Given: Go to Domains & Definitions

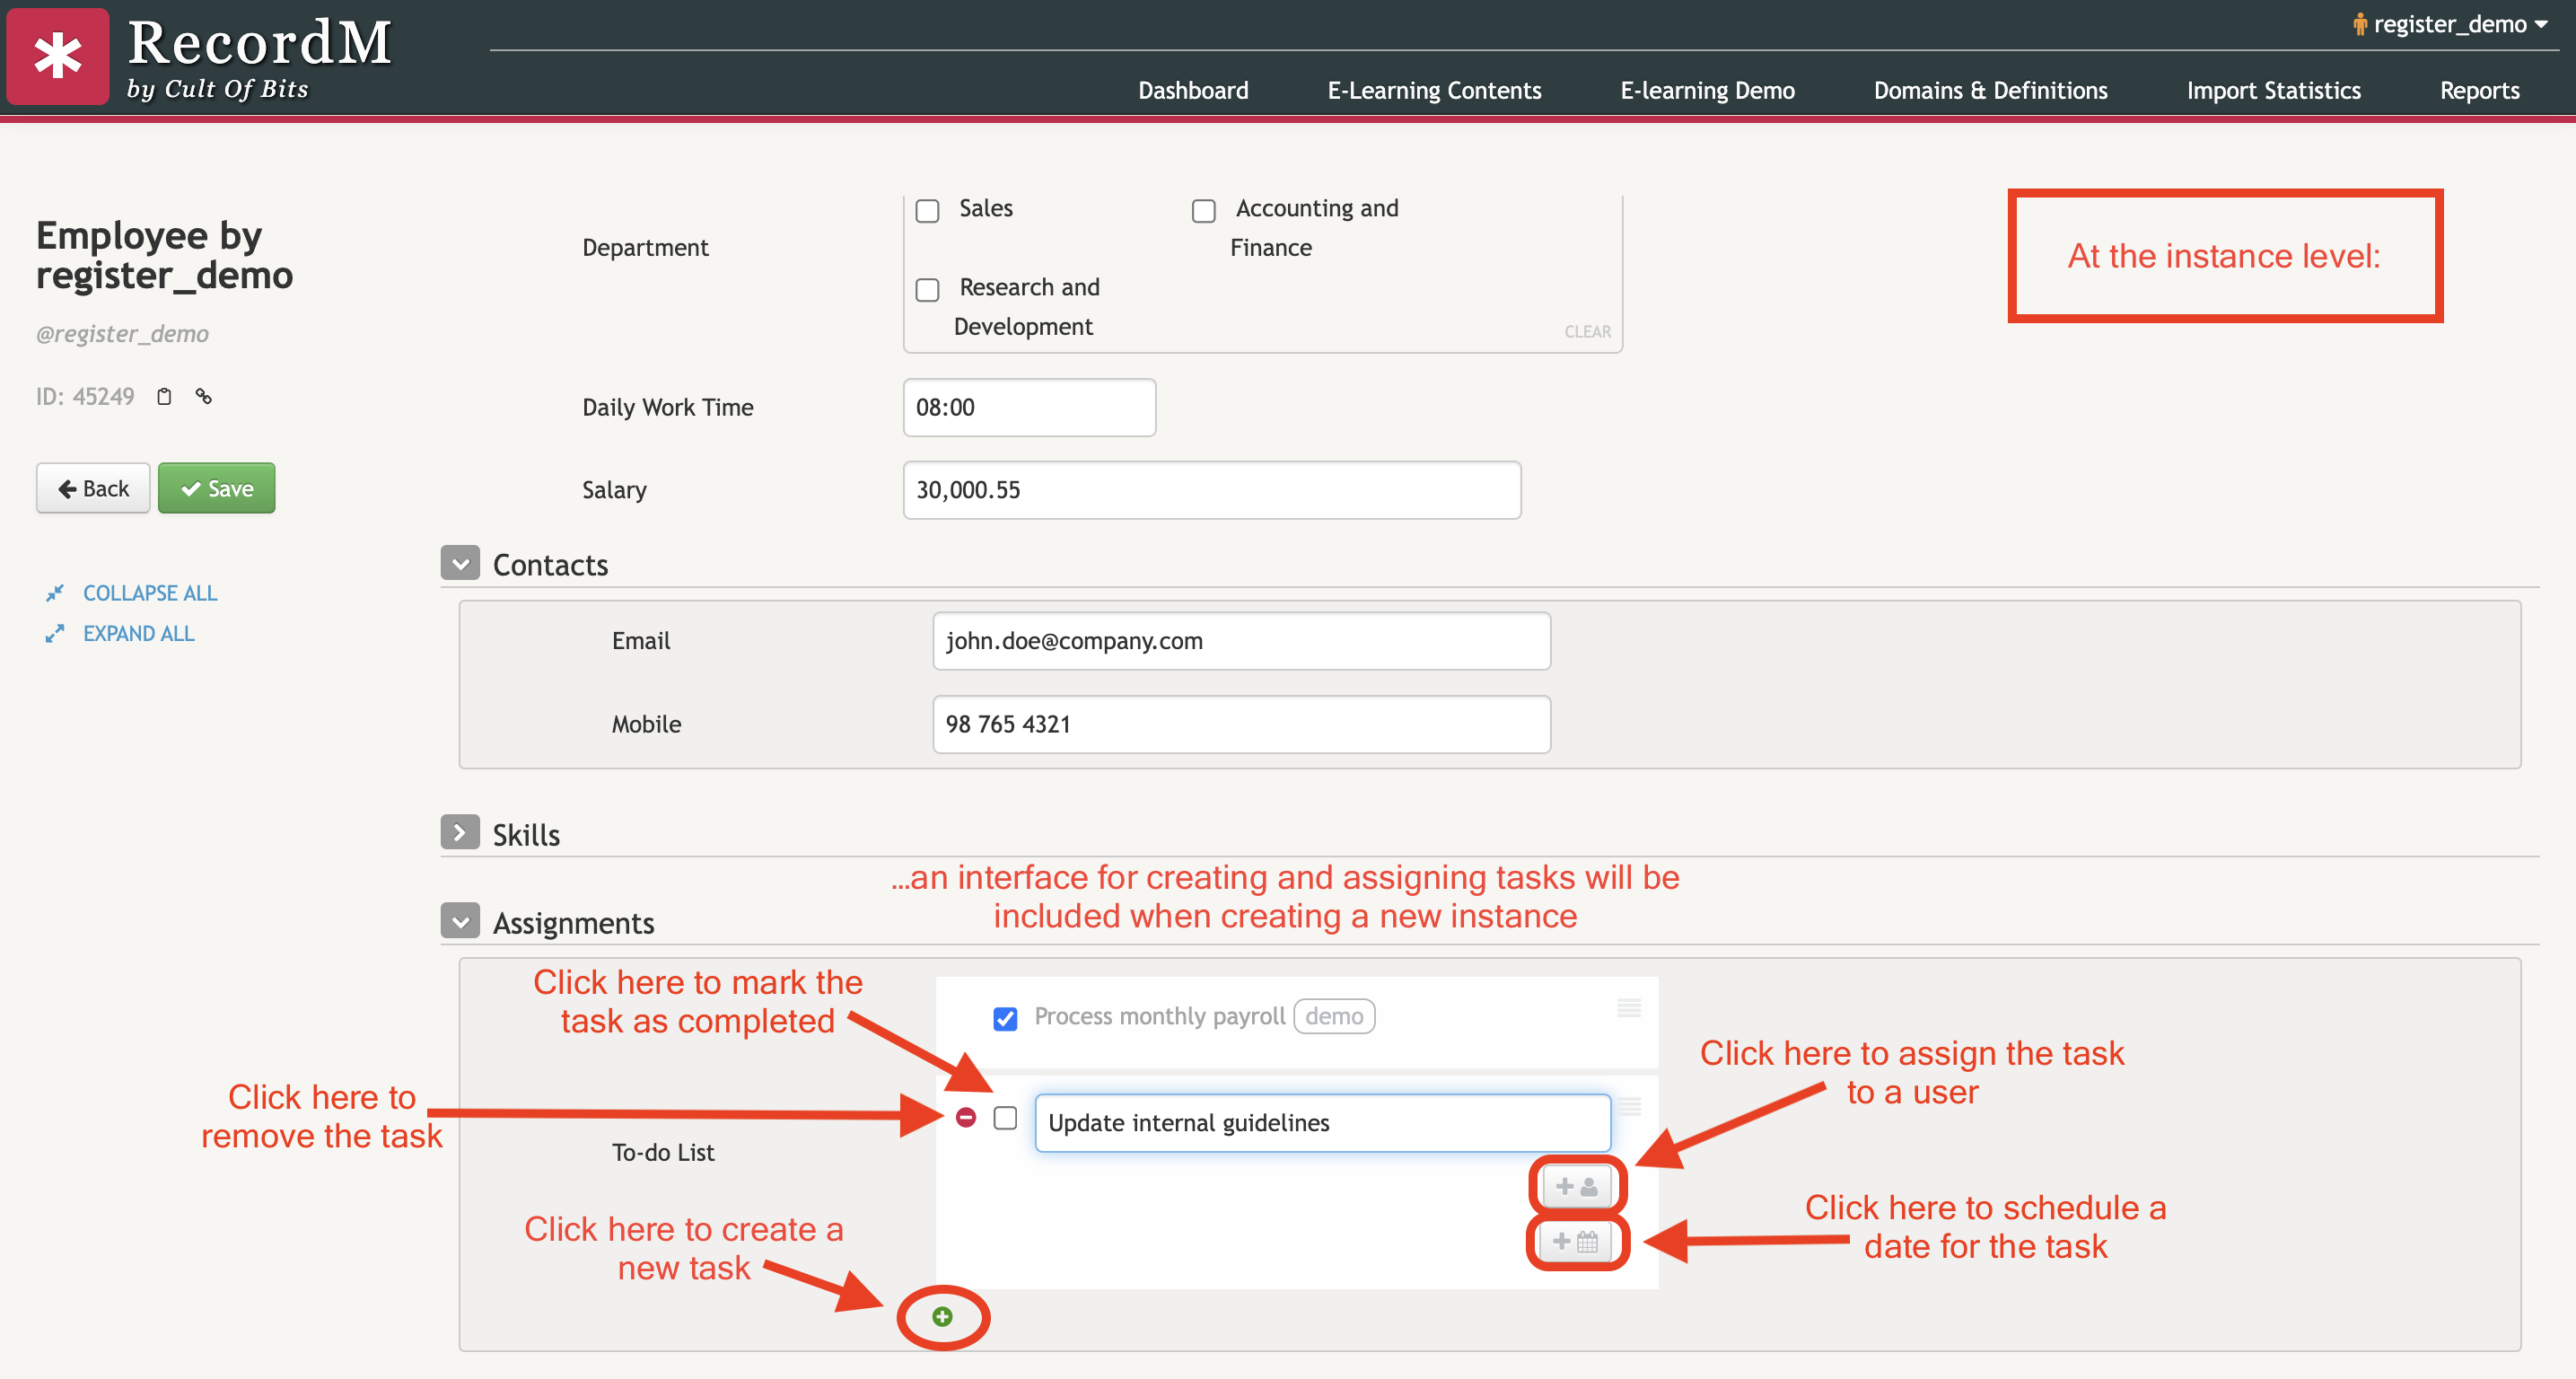Looking at the screenshot, I should pos(1990,91).
